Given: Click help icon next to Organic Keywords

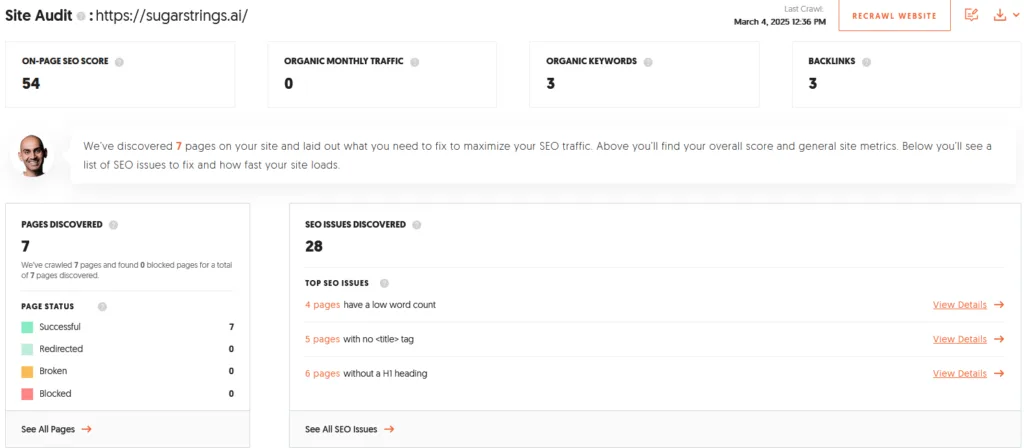Looking at the screenshot, I should [648, 62].
